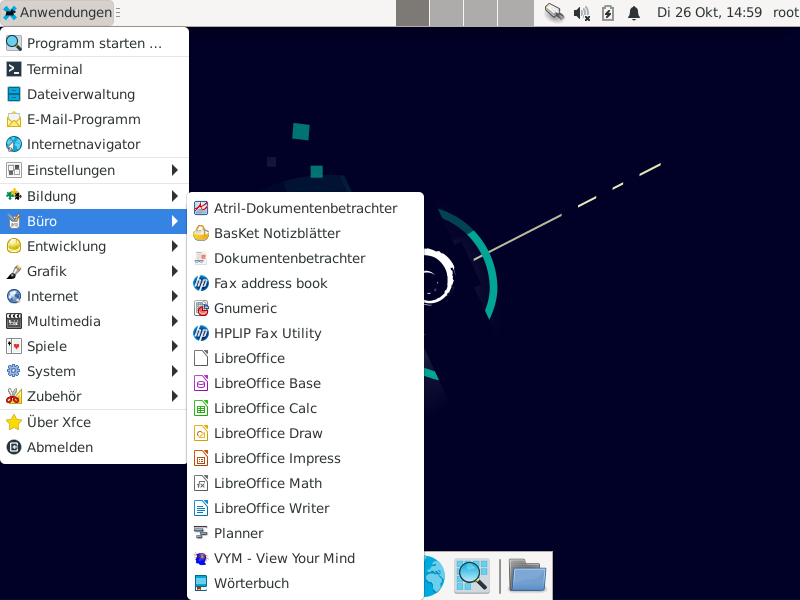
Task: Click the Gnumeric icon in Büro menu
Action: click(x=201, y=308)
